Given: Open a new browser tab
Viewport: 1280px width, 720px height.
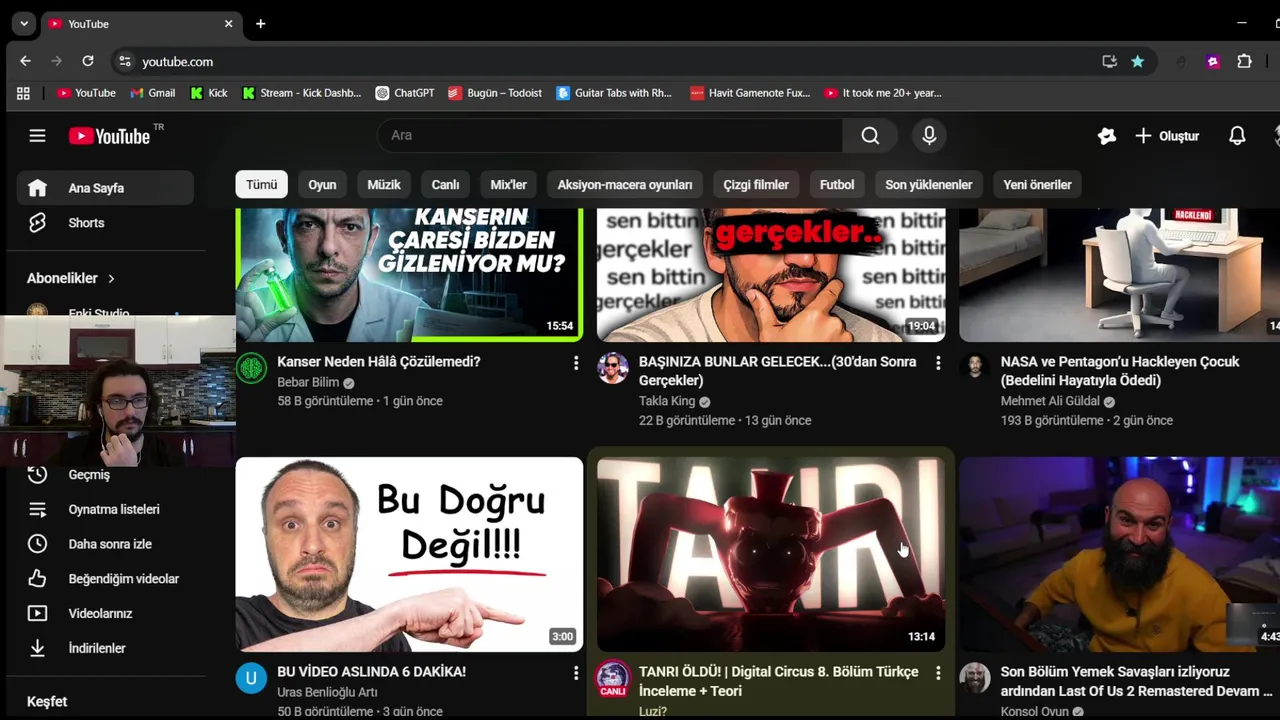Looking at the screenshot, I should click(260, 24).
